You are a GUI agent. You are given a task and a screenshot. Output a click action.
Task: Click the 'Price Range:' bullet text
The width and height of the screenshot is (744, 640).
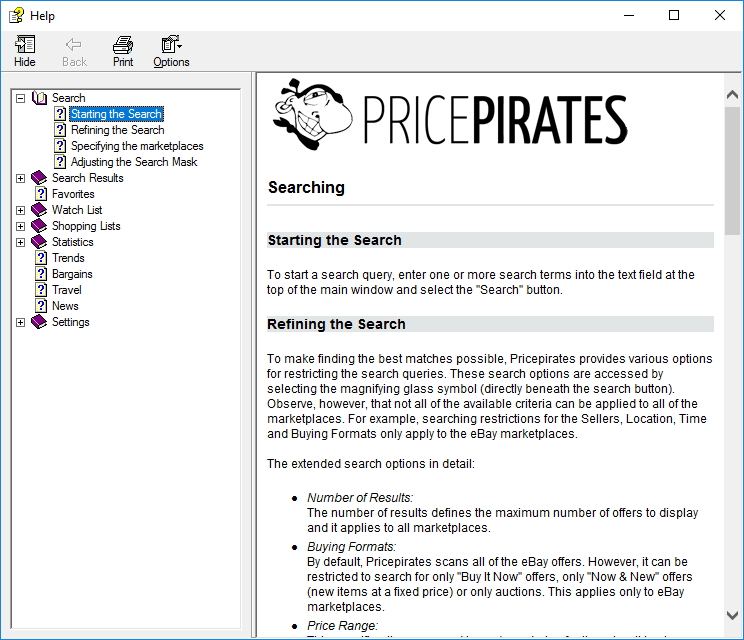click(x=343, y=626)
